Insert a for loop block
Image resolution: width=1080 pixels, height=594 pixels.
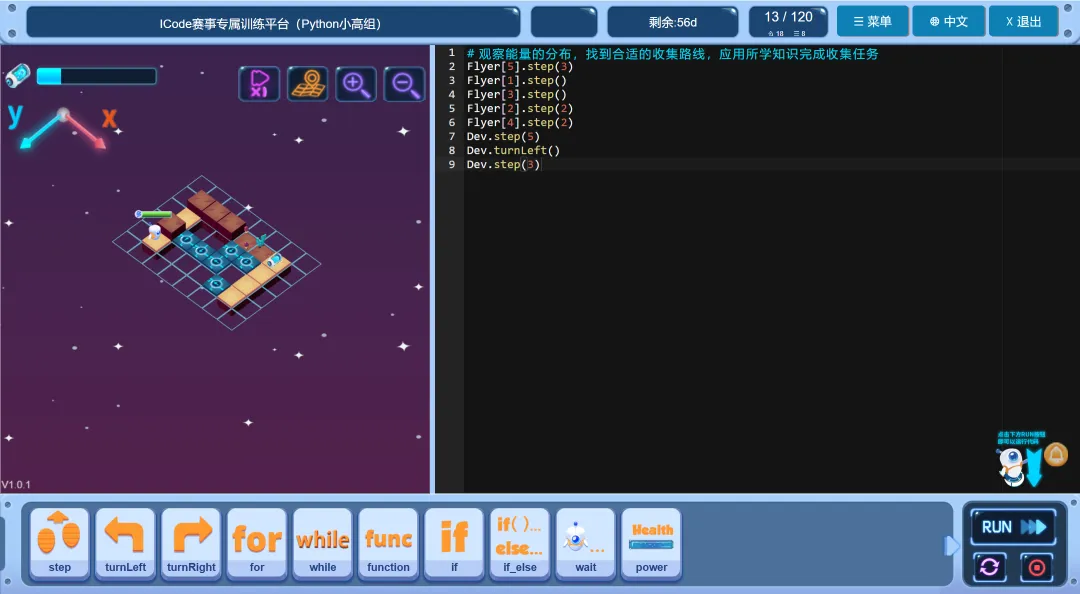click(257, 544)
